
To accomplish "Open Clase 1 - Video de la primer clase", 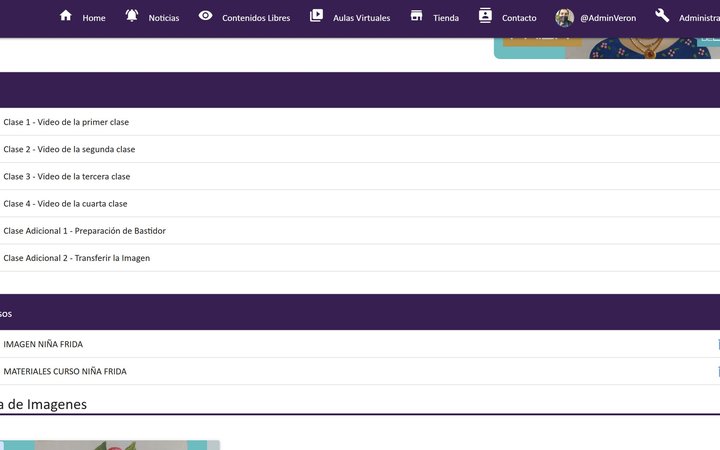I will coord(66,122).
